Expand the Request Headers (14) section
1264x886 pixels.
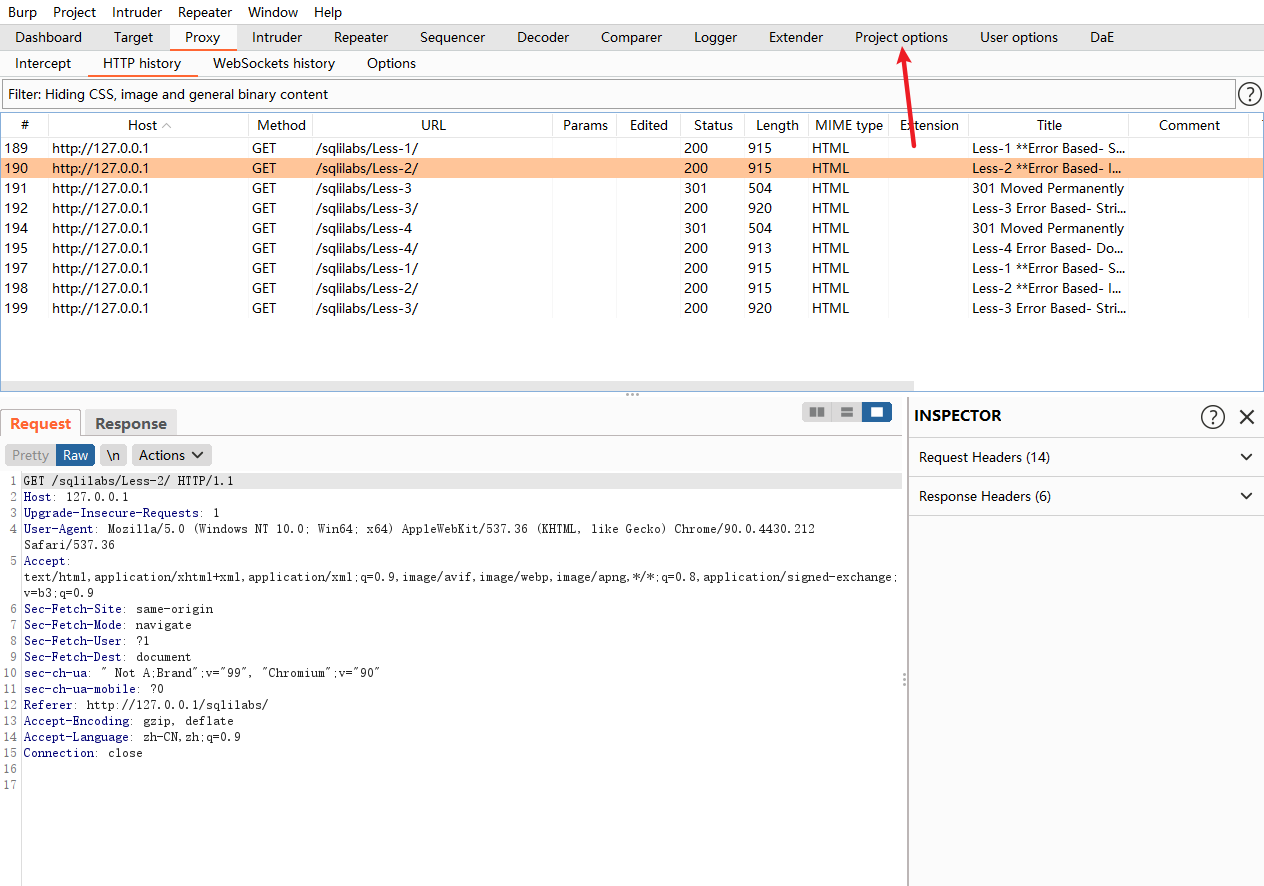pyautogui.click(x=1085, y=457)
